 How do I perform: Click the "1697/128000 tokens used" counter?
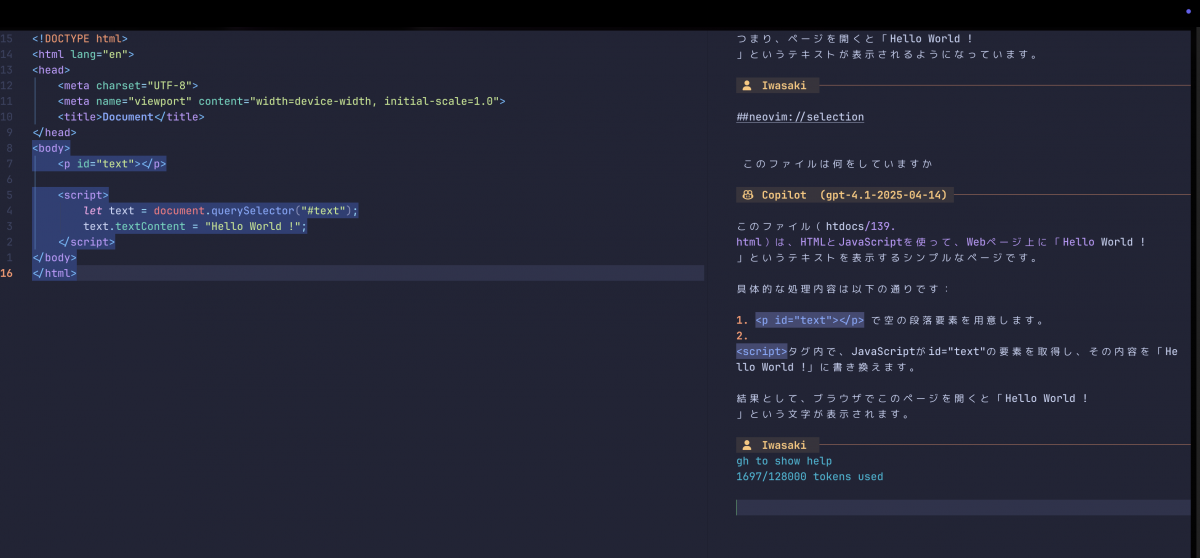click(809, 477)
